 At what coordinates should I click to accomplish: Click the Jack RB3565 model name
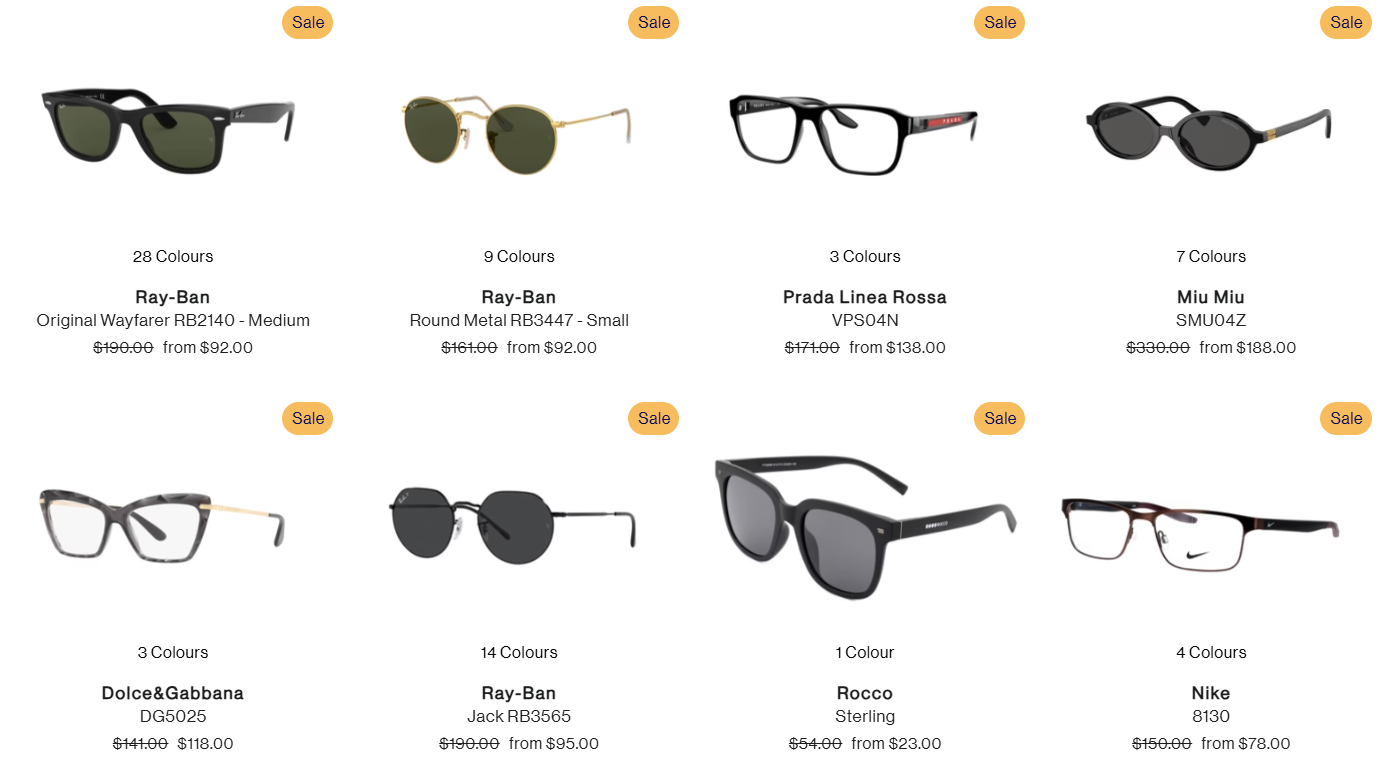click(x=519, y=716)
